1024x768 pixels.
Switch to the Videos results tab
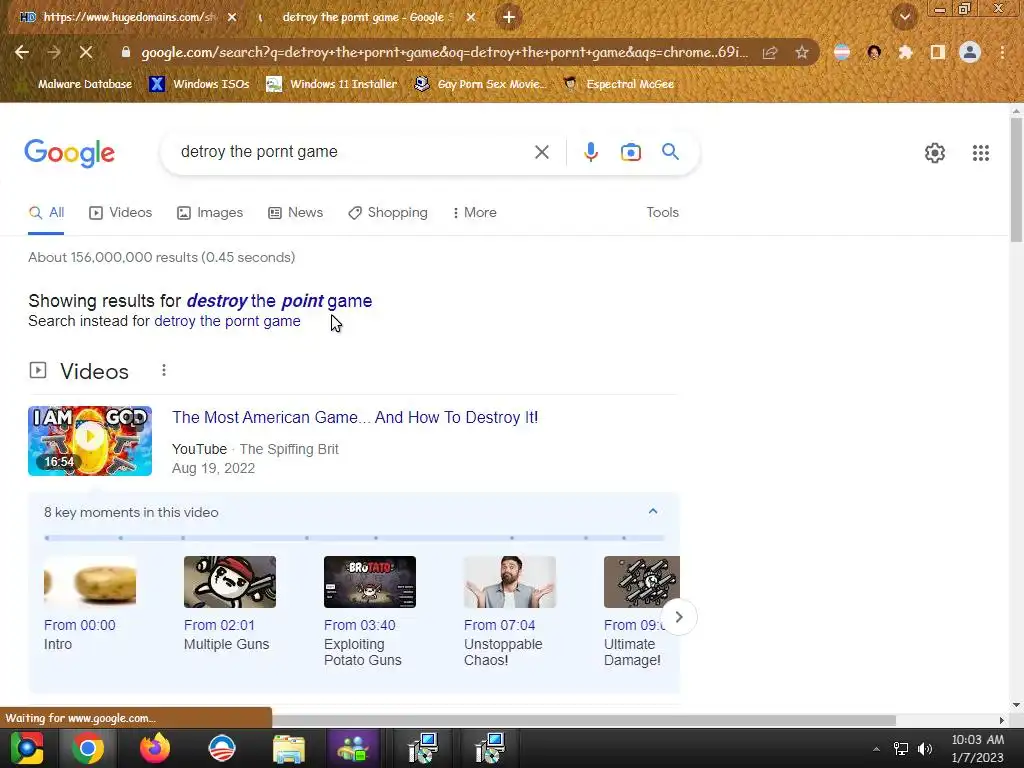click(x=120, y=212)
